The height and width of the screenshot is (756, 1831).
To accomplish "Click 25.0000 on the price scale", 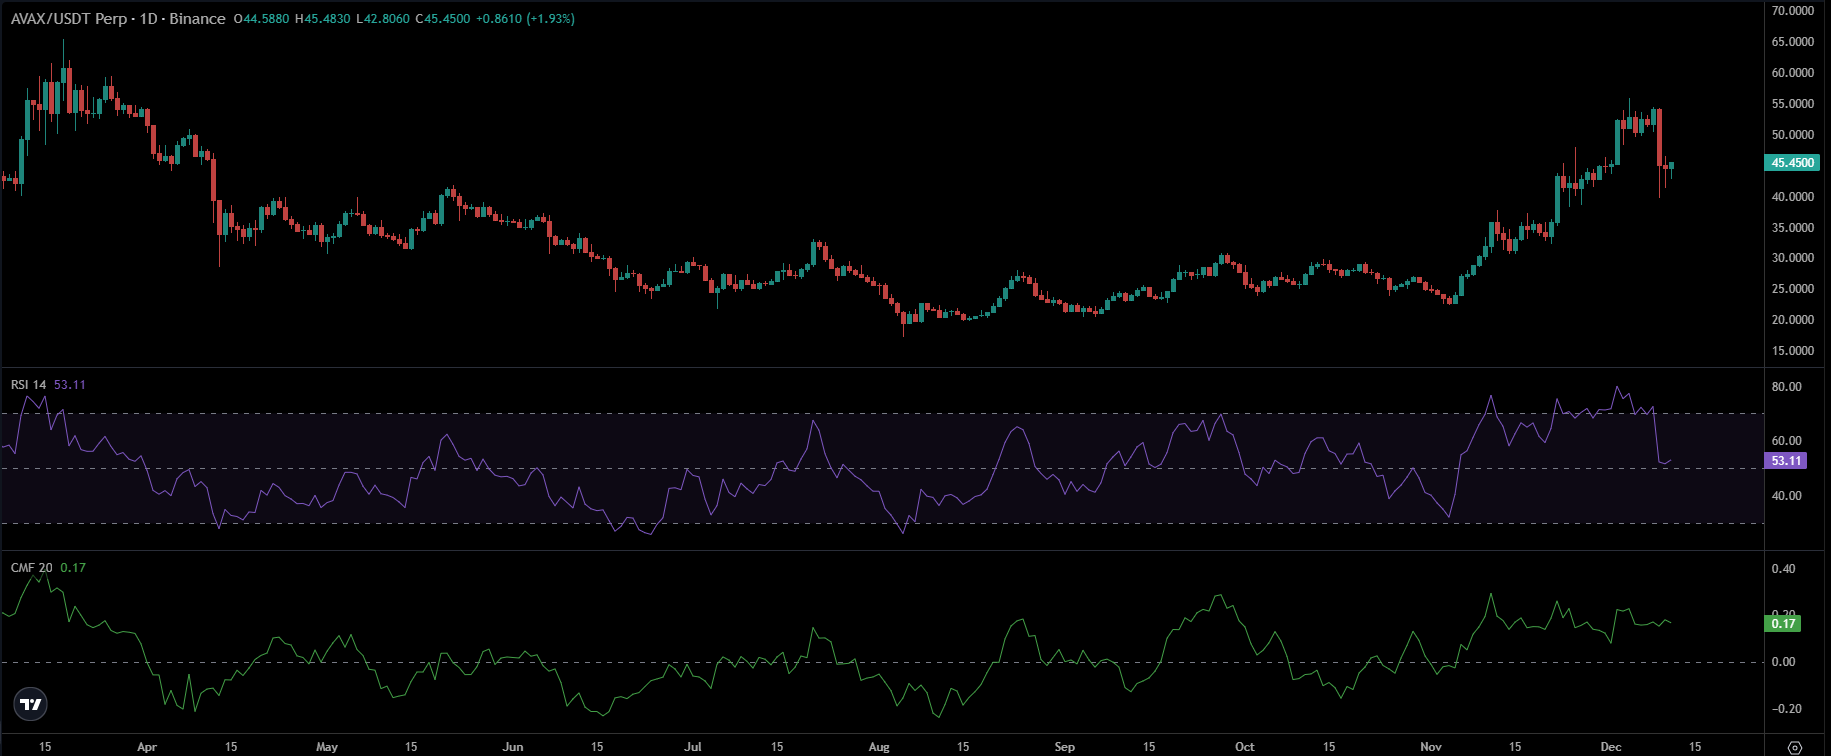I will [x=1793, y=289].
